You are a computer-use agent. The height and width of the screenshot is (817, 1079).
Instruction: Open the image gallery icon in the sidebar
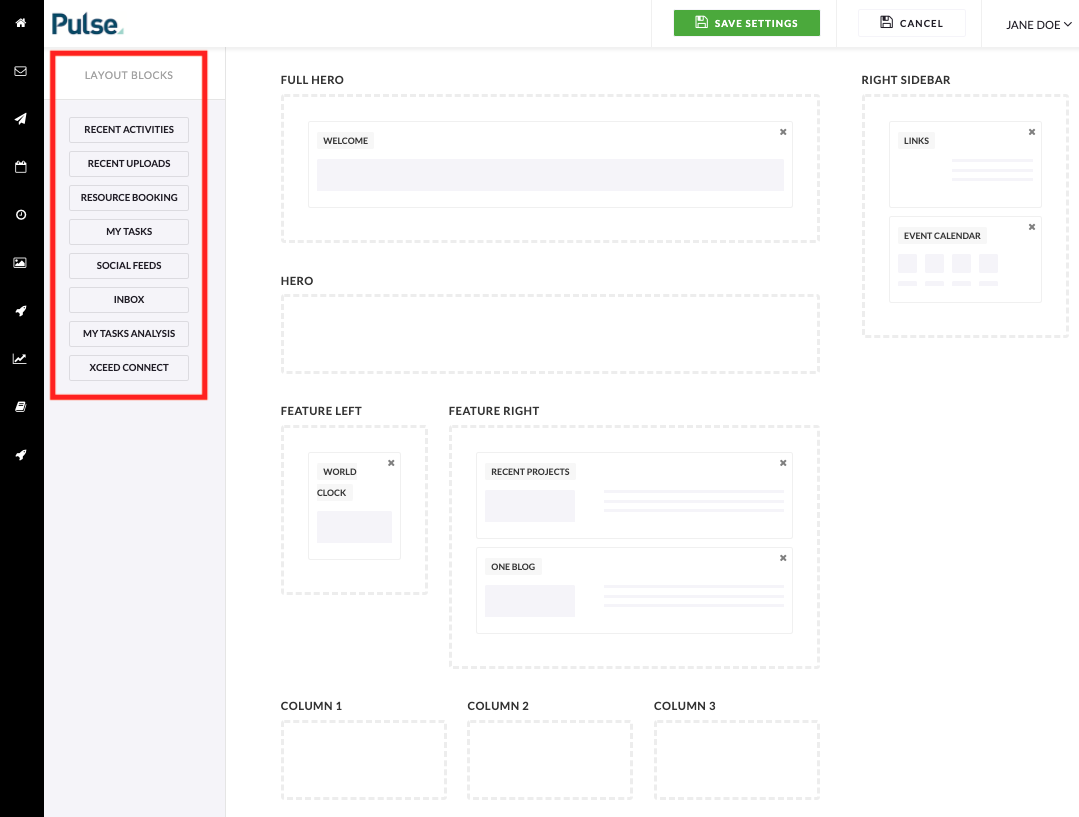click(x=20, y=263)
